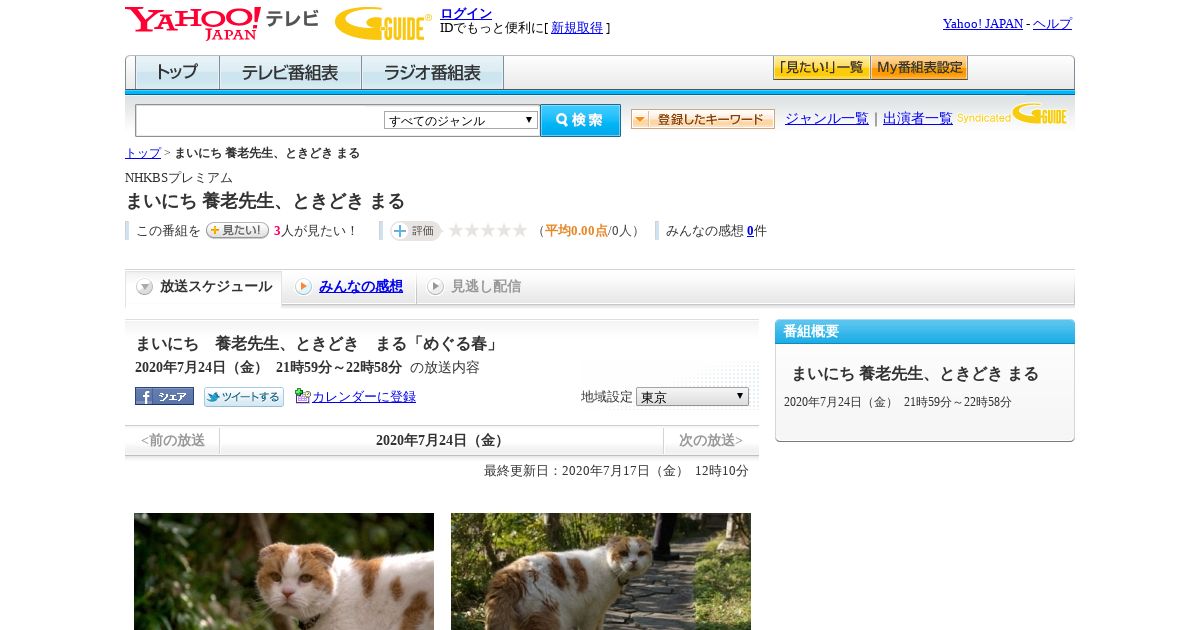Click the 最終更新日 timestamp text

point(616,470)
